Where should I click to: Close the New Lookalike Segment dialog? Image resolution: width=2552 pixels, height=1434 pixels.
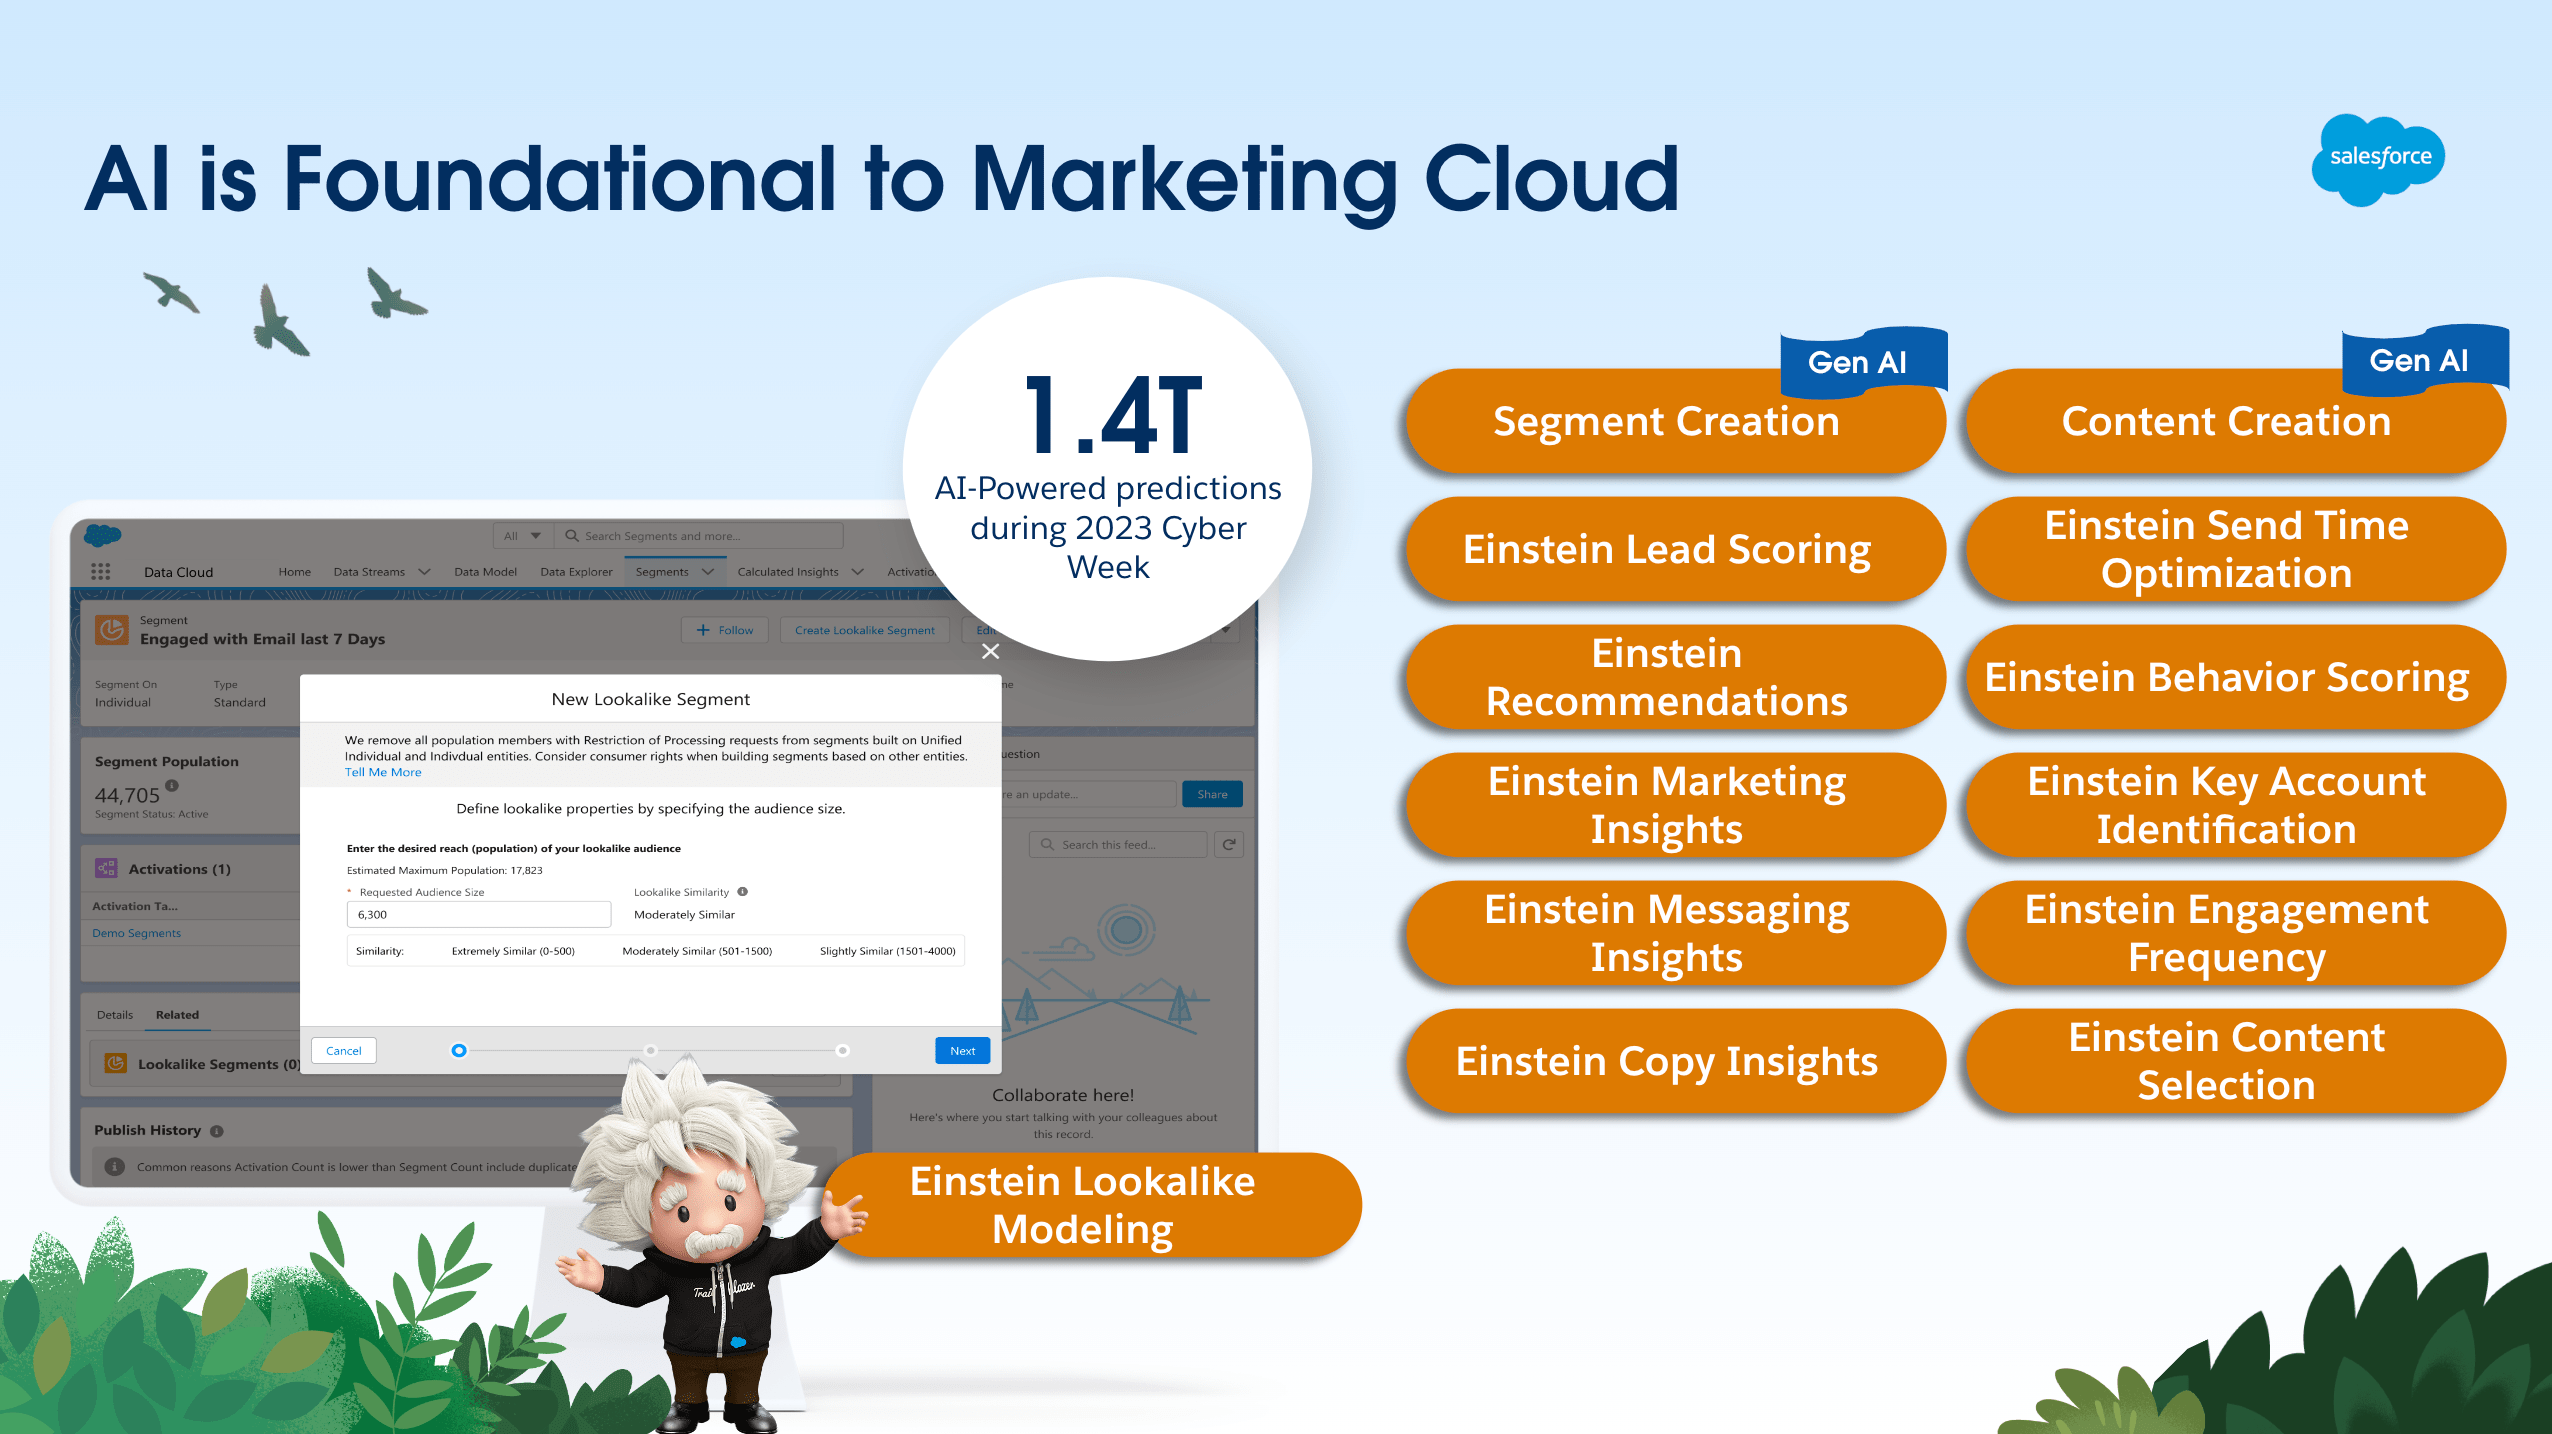pos(990,652)
